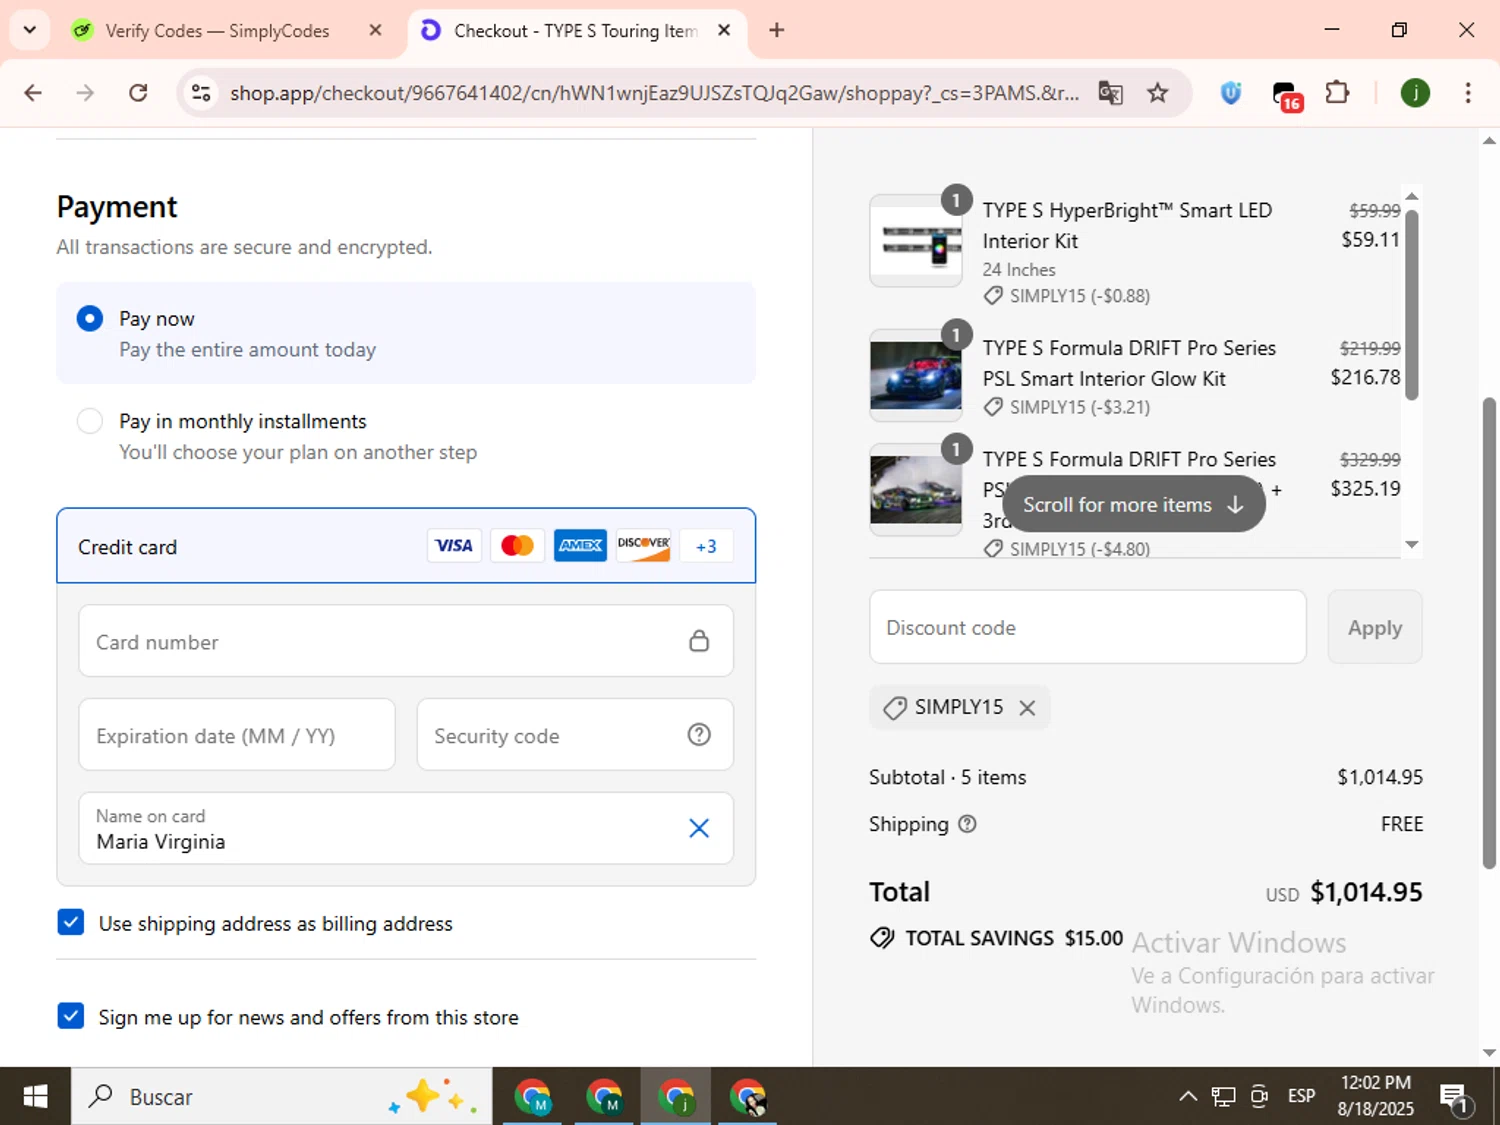This screenshot has width=1500, height=1125.
Task: Reload the checkout page
Action: coord(138,93)
